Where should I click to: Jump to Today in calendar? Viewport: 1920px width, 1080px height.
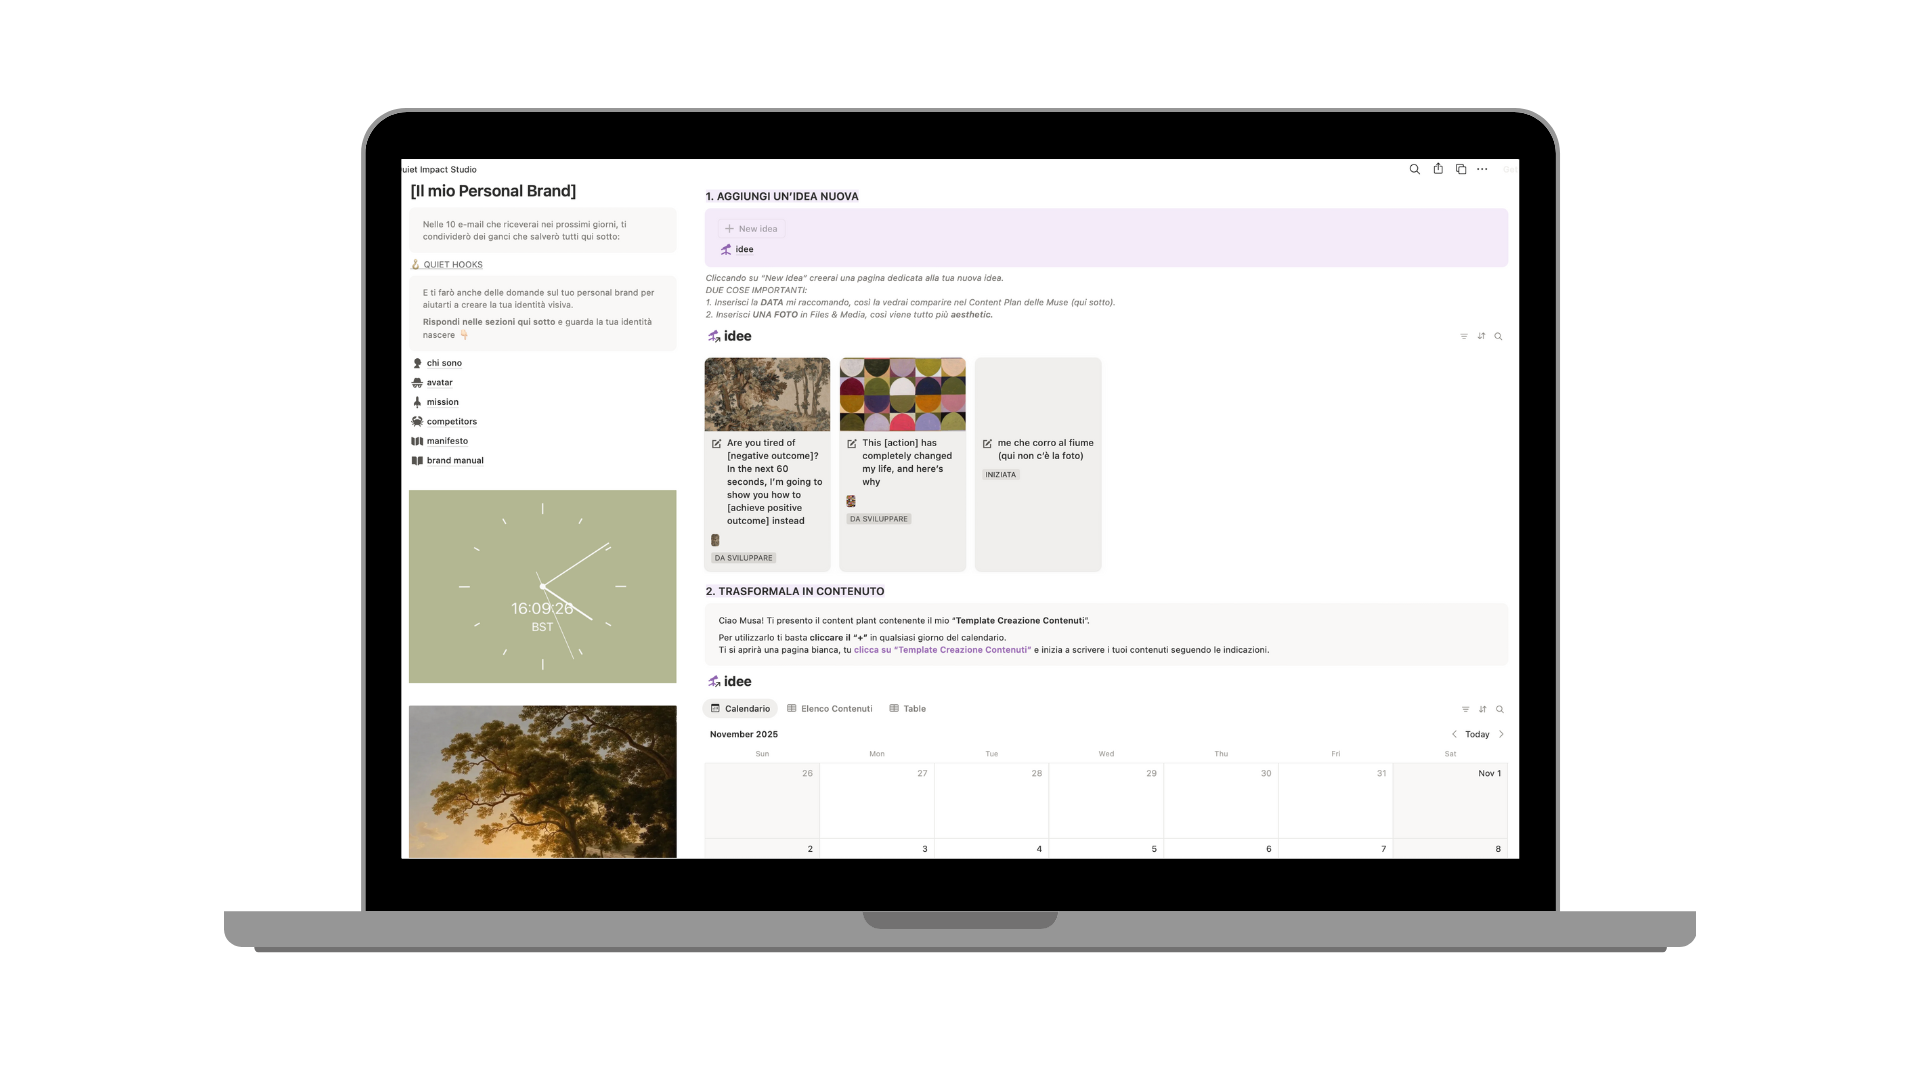point(1477,734)
